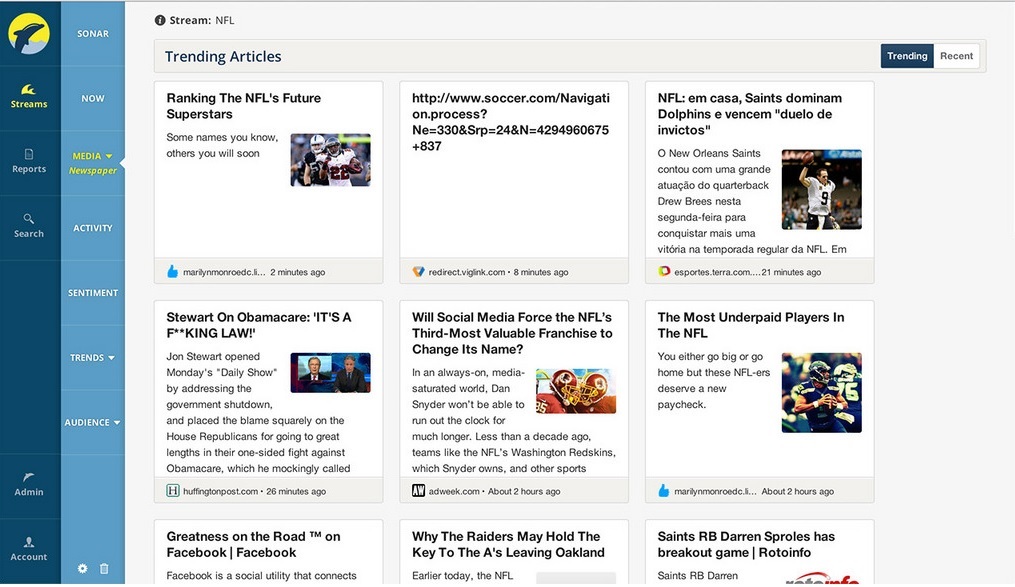Click thumbs-up icon beside '2 minutes ago'
The width and height of the screenshot is (1015, 587).
click(x=172, y=272)
